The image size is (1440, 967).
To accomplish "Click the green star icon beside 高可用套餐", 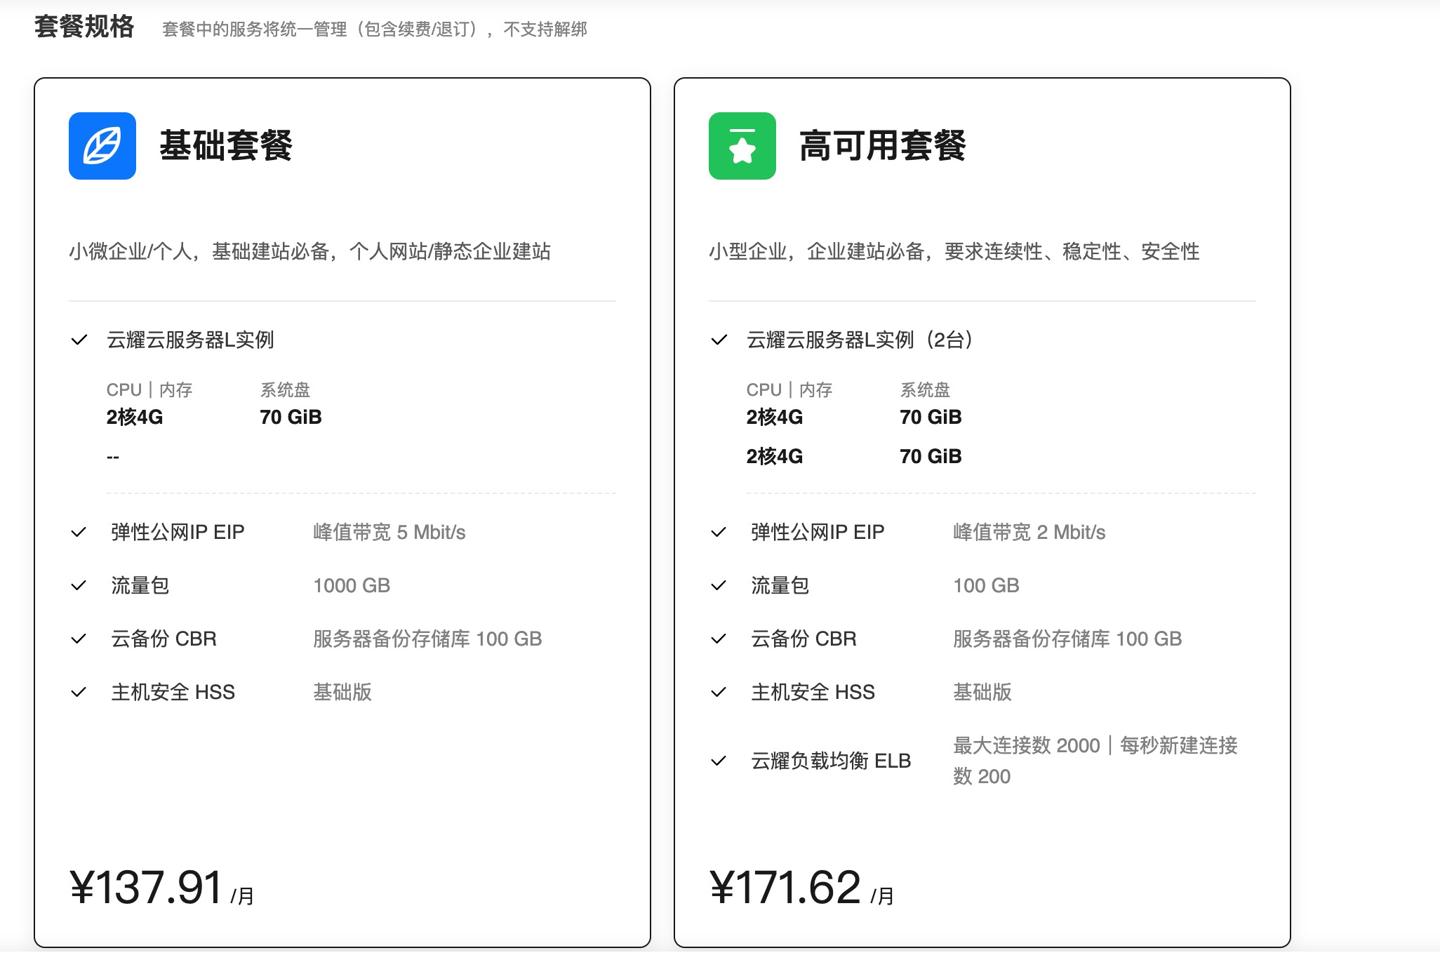I will (x=741, y=146).
